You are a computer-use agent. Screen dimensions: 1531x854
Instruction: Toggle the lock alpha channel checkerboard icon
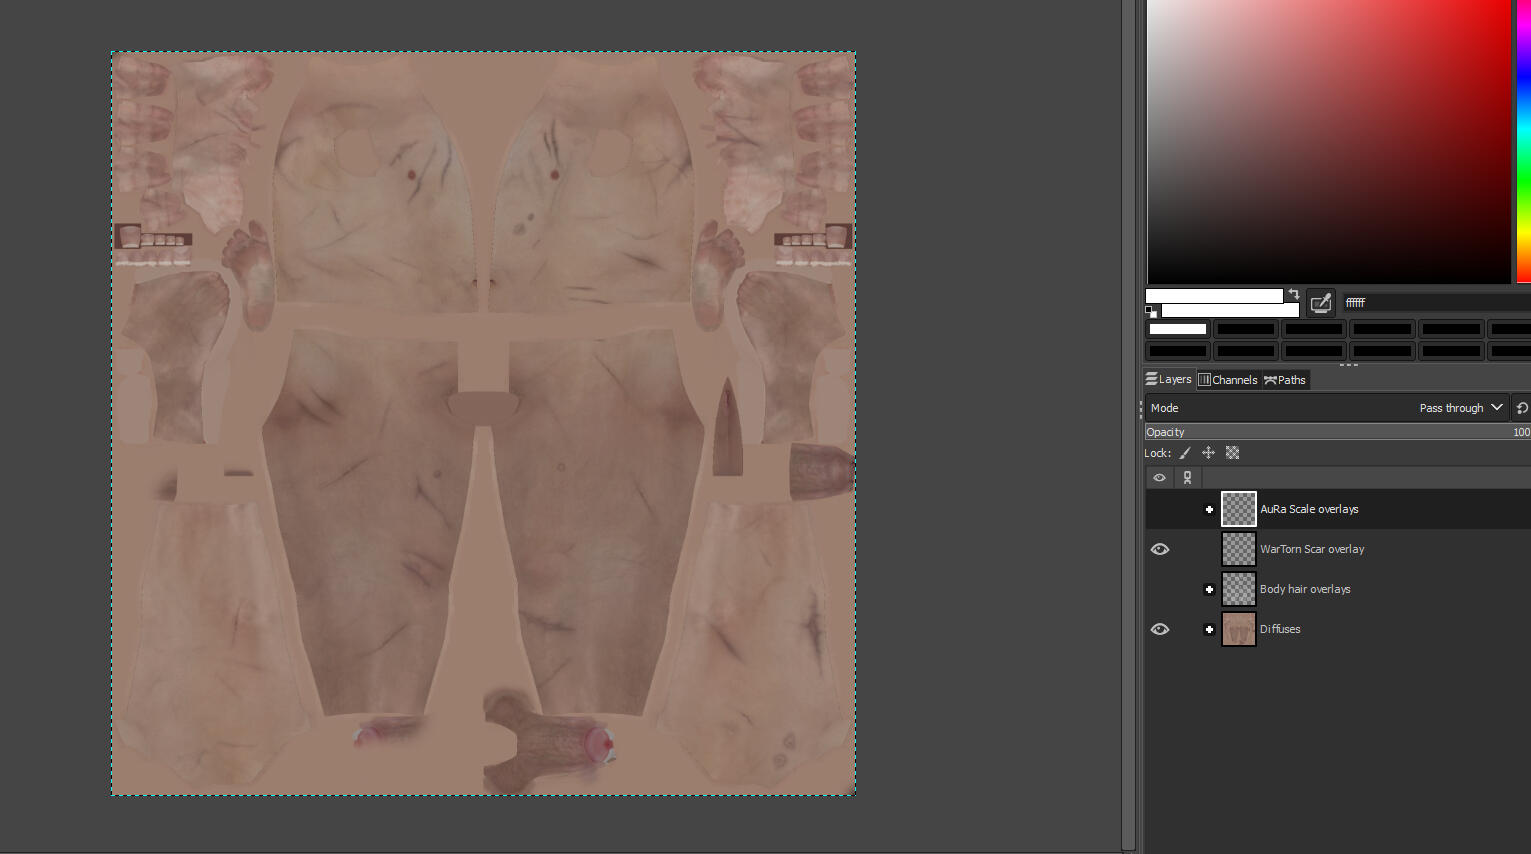point(1232,453)
